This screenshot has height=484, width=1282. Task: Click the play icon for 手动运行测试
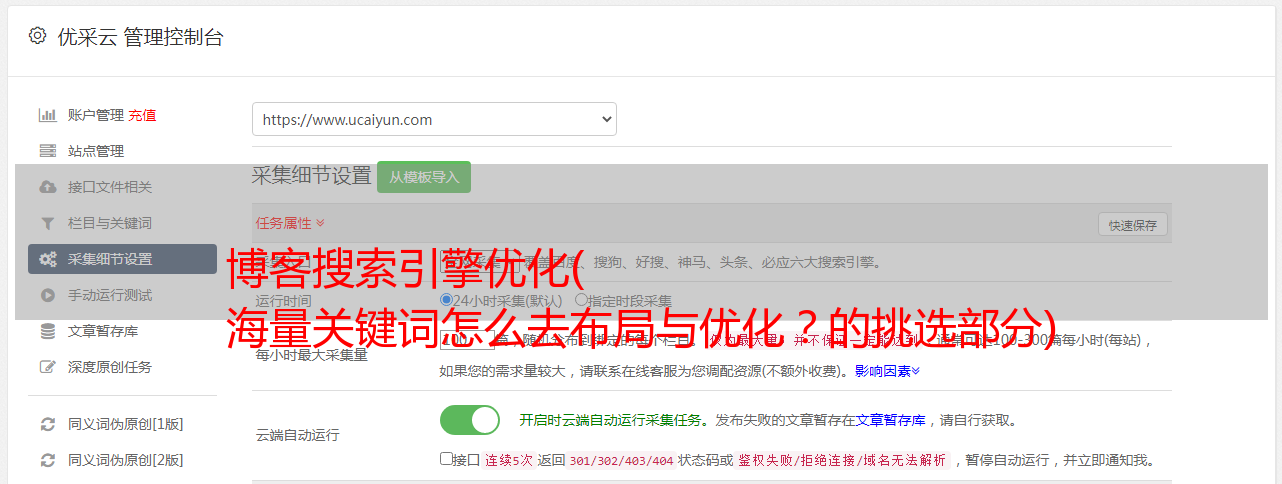[47, 295]
